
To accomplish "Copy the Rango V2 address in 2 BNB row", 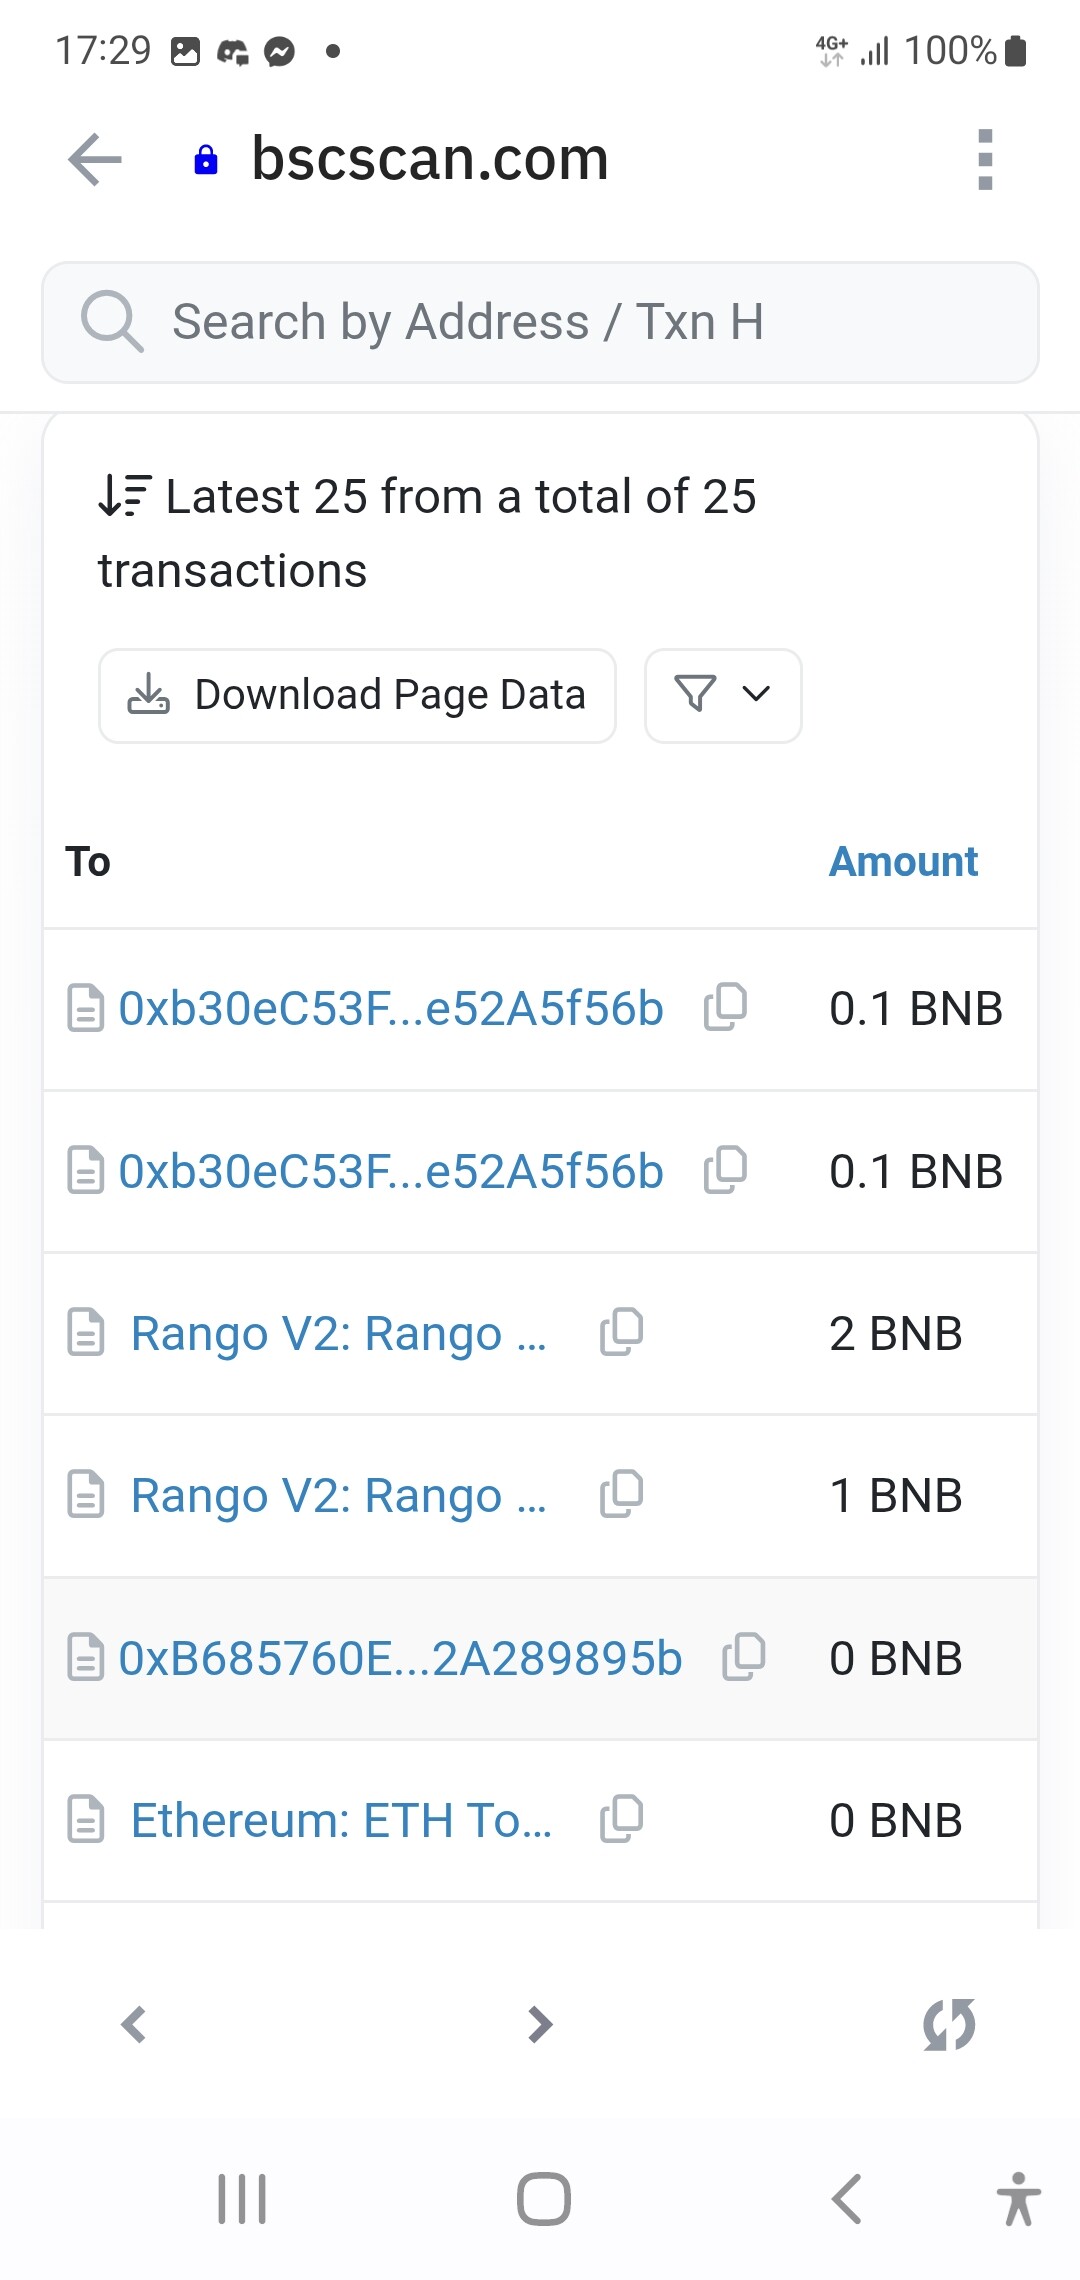I will tap(621, 1332).
